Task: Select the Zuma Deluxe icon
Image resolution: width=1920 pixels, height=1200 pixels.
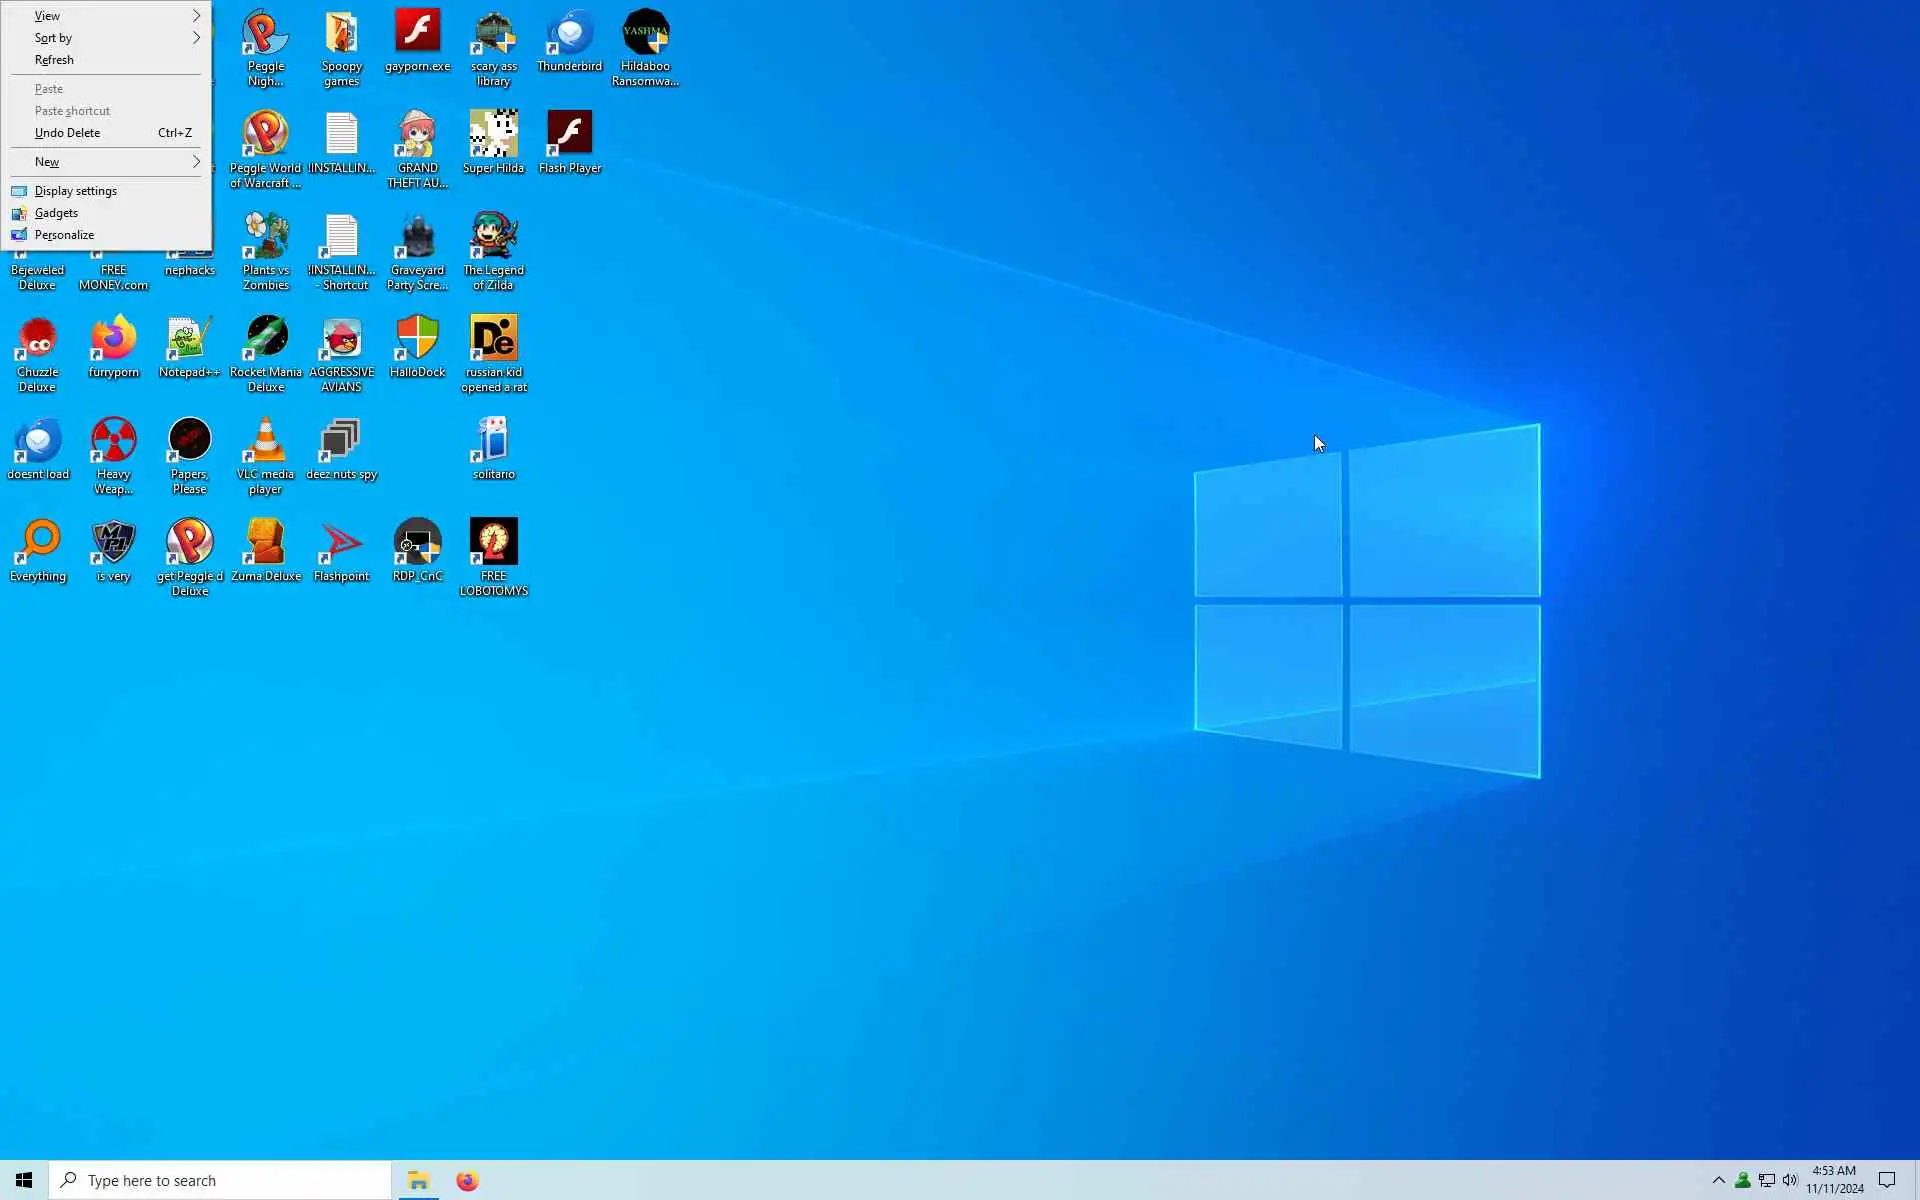Action: [265, 544]
